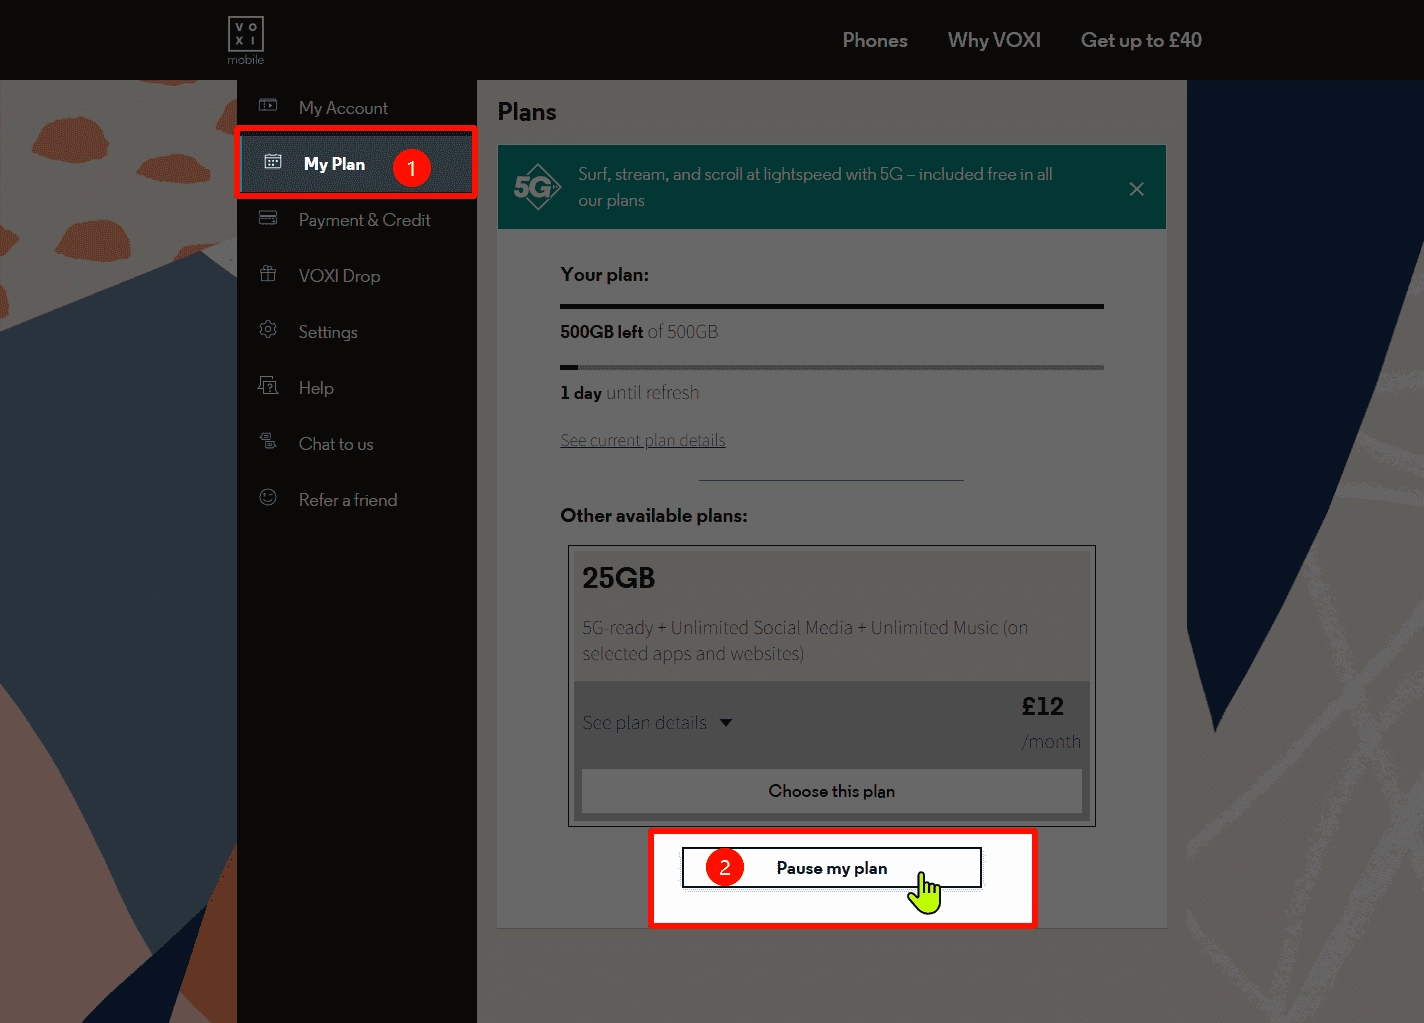Click the My Account sidebar icon
The image size is (1424, 1023).
(x=268, y=105)
